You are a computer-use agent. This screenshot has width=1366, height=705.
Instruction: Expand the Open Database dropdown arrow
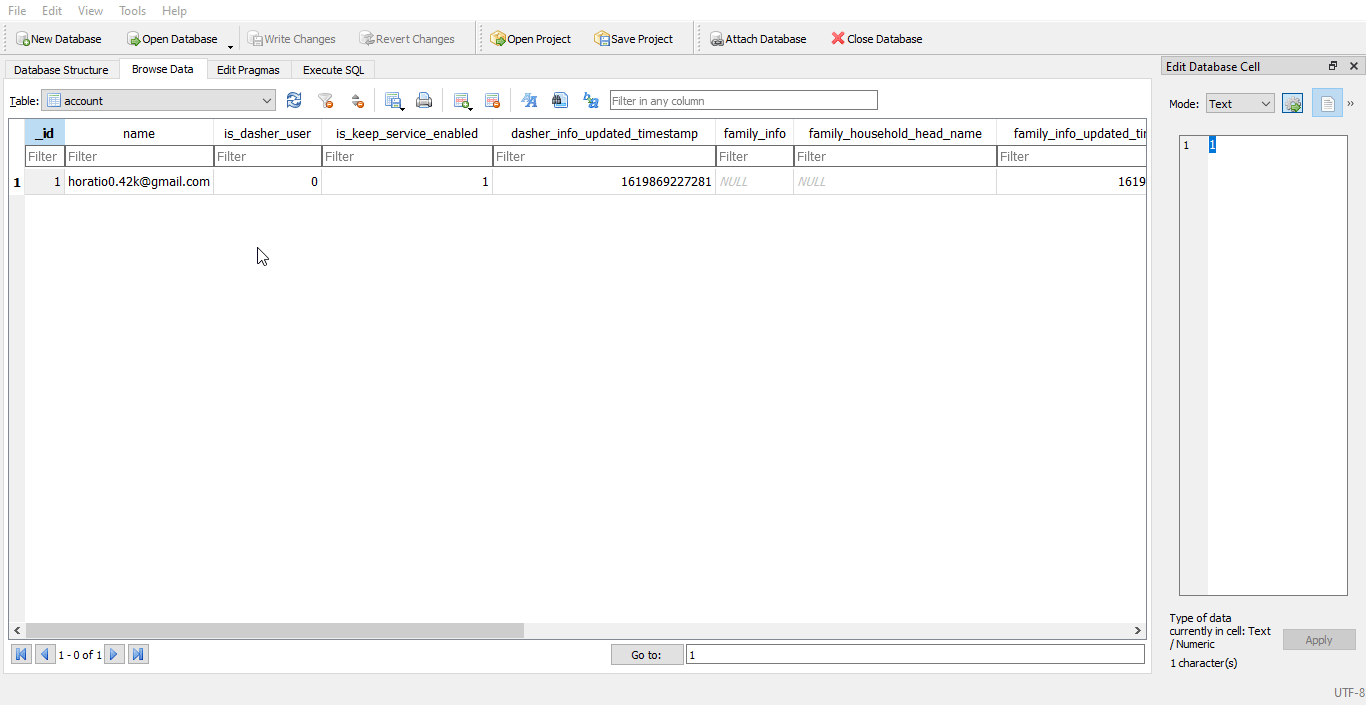point(228,44)
